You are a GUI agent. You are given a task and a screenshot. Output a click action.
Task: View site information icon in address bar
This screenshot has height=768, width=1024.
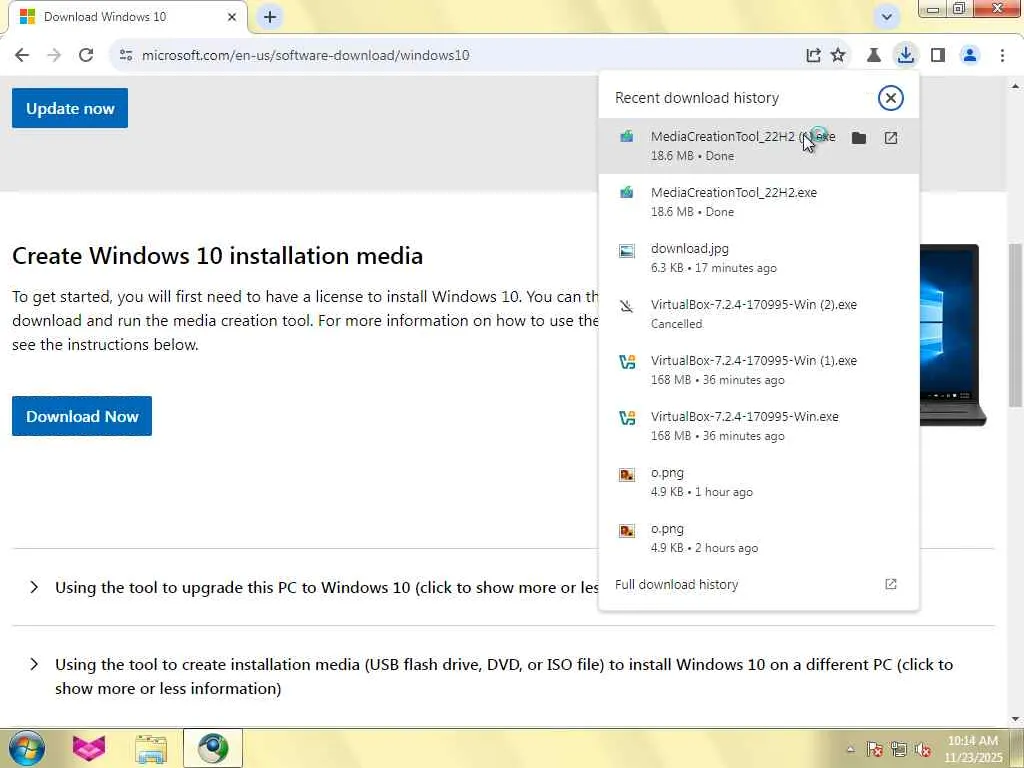pyautogui.click(x=126, y=56)
